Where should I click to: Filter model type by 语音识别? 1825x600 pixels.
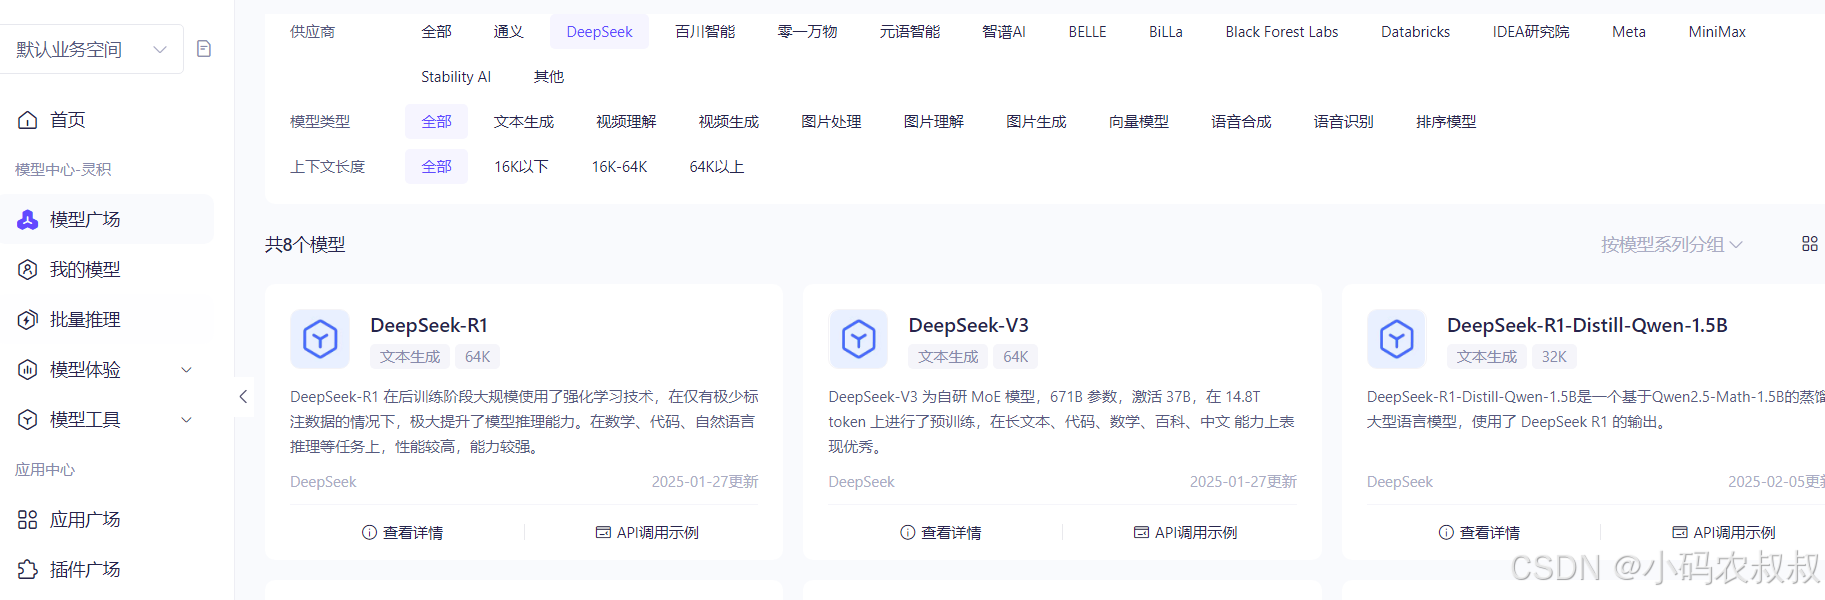tap(1344, 122)
